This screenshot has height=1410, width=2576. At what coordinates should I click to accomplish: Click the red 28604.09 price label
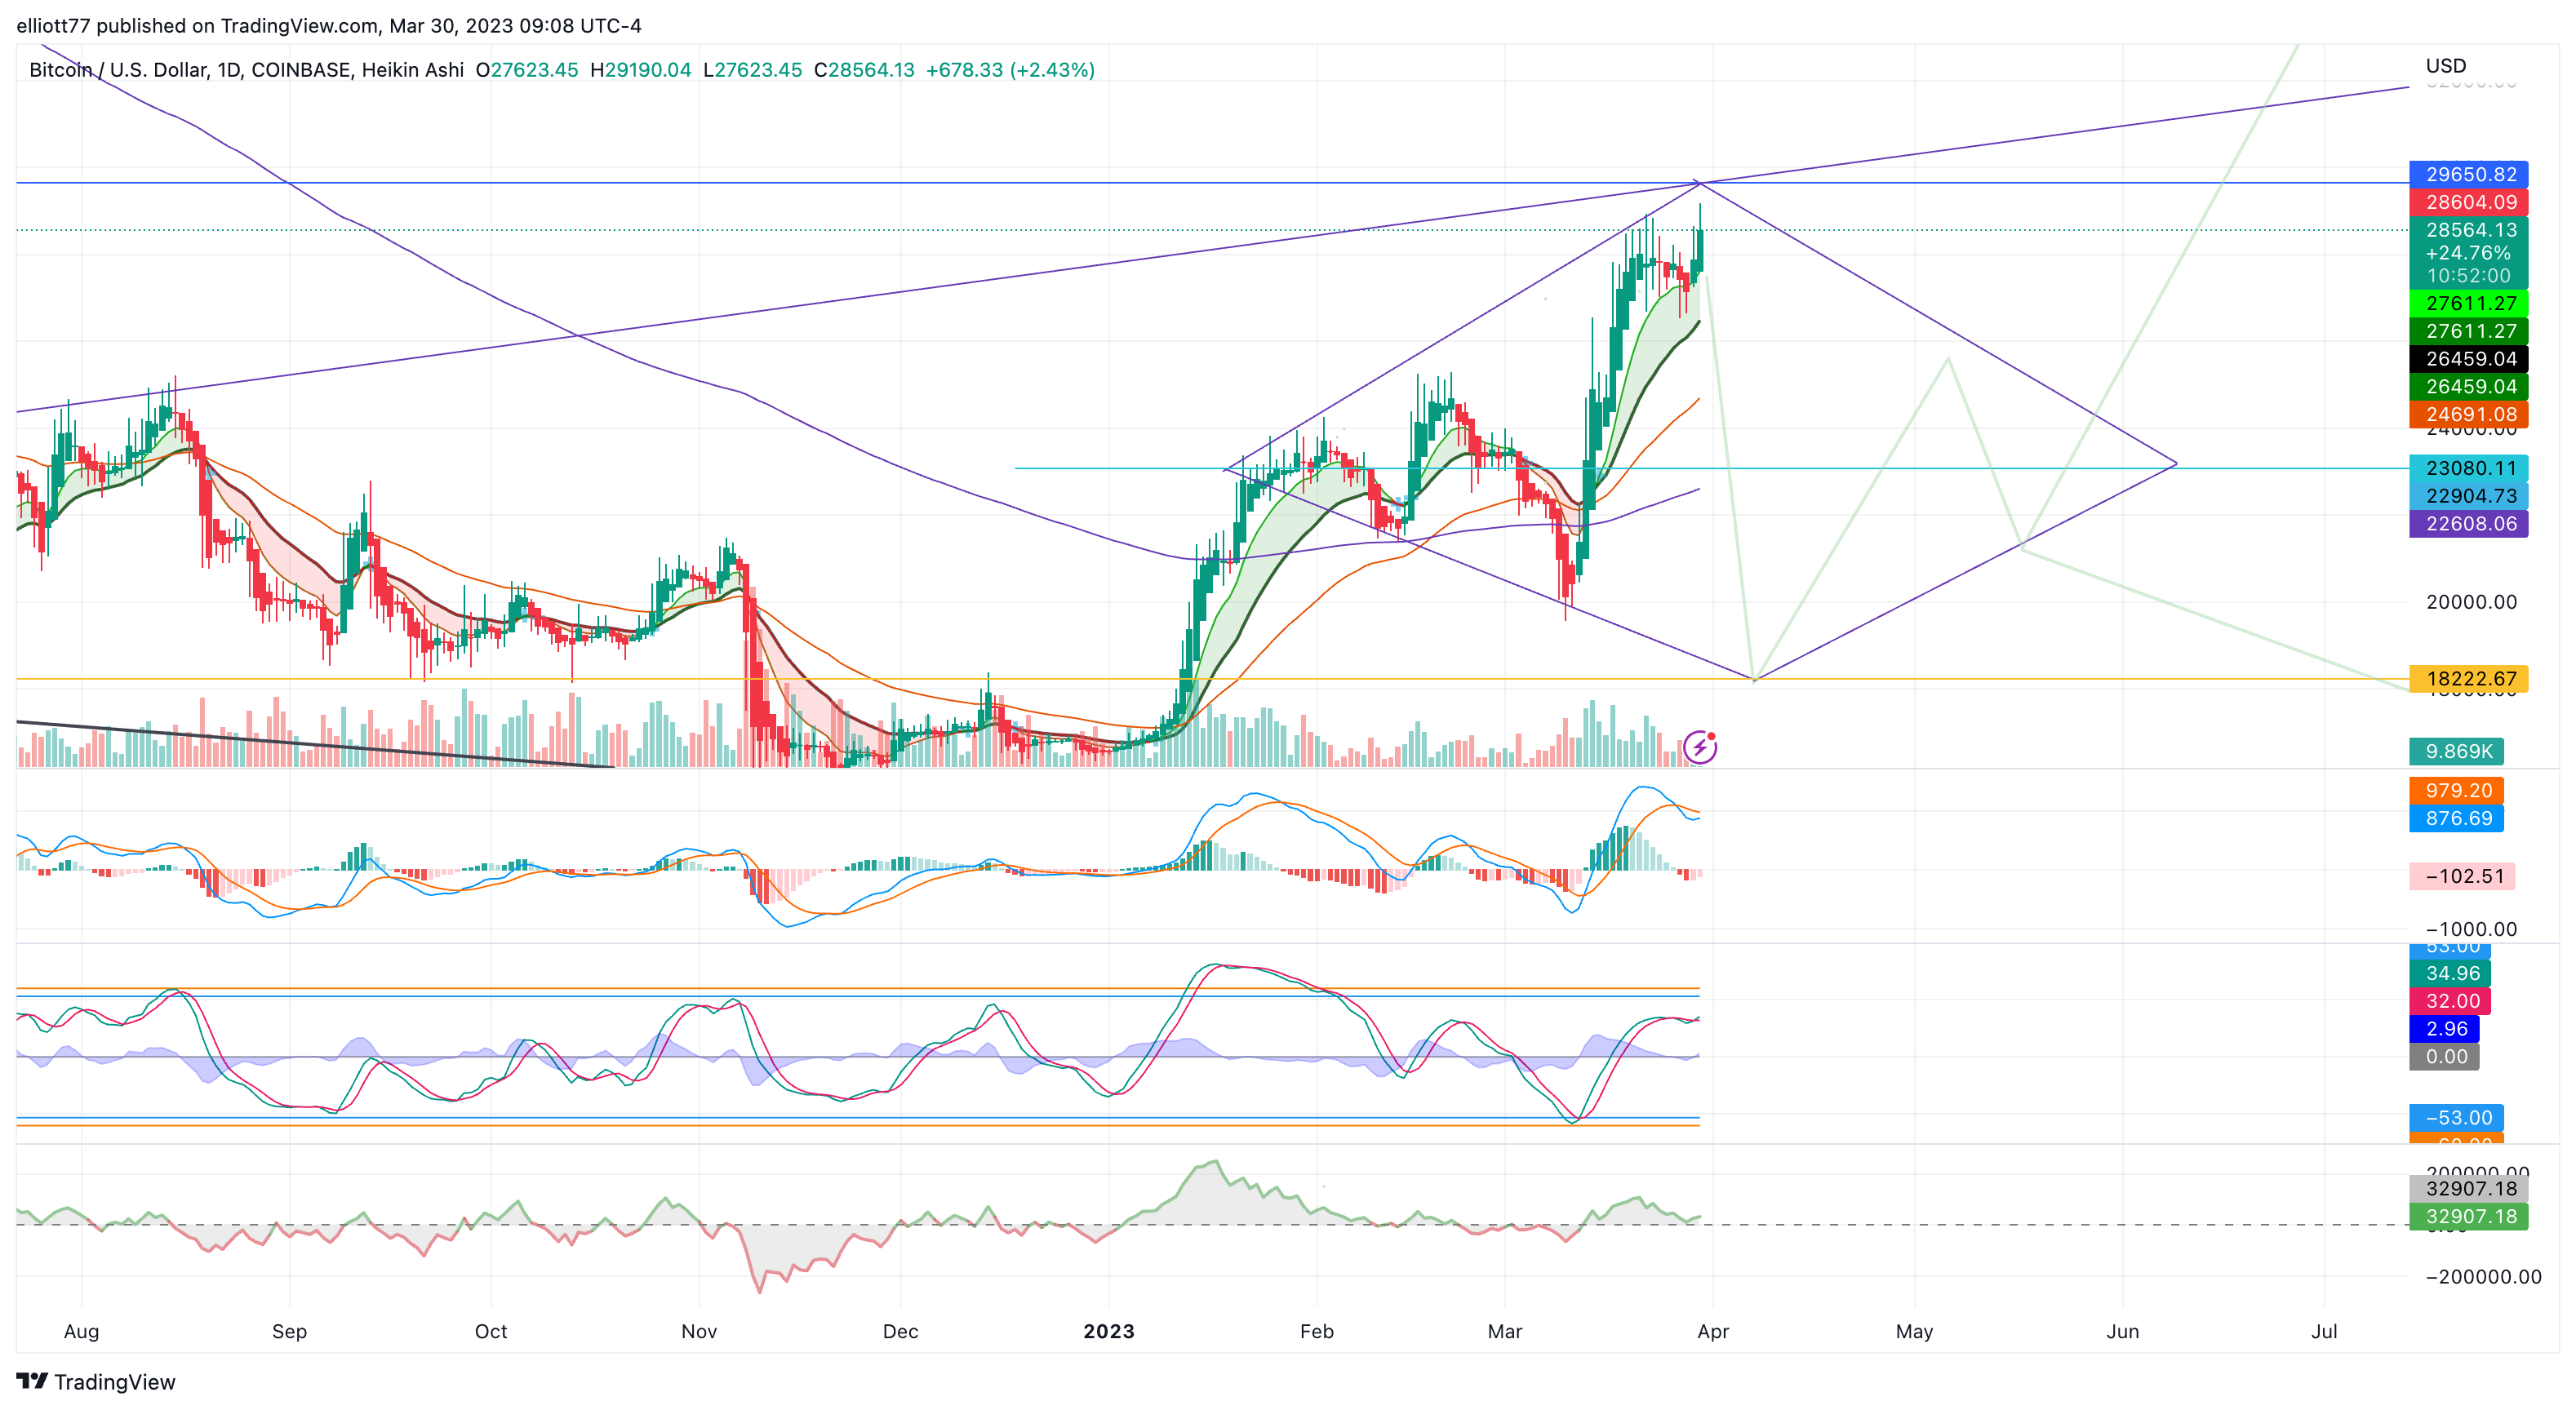click(2469, 202)
